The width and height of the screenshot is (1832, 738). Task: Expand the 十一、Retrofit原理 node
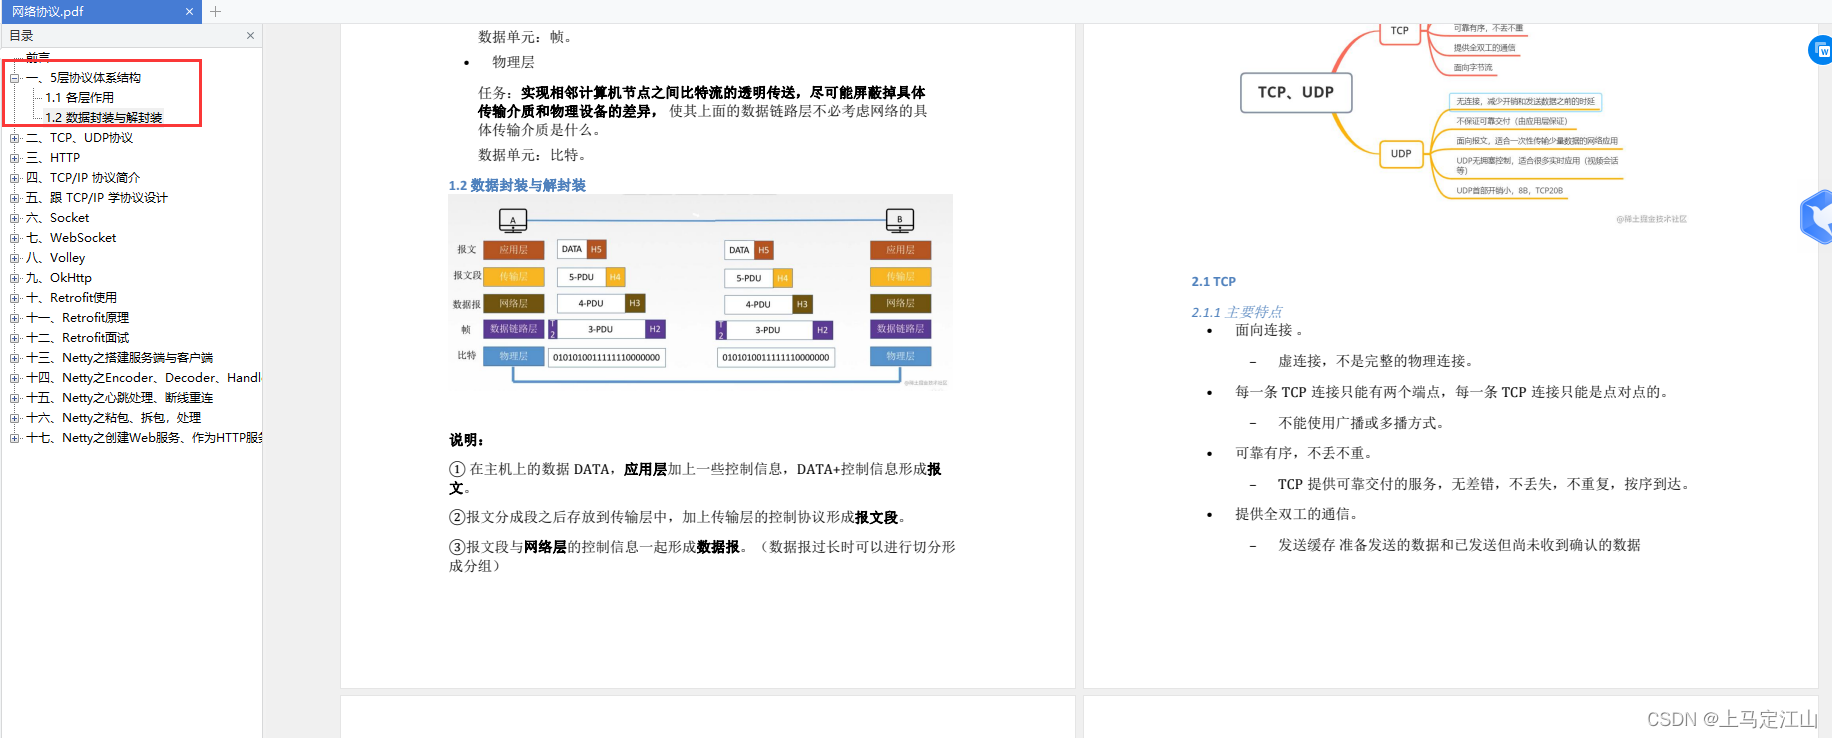[15, 318]
